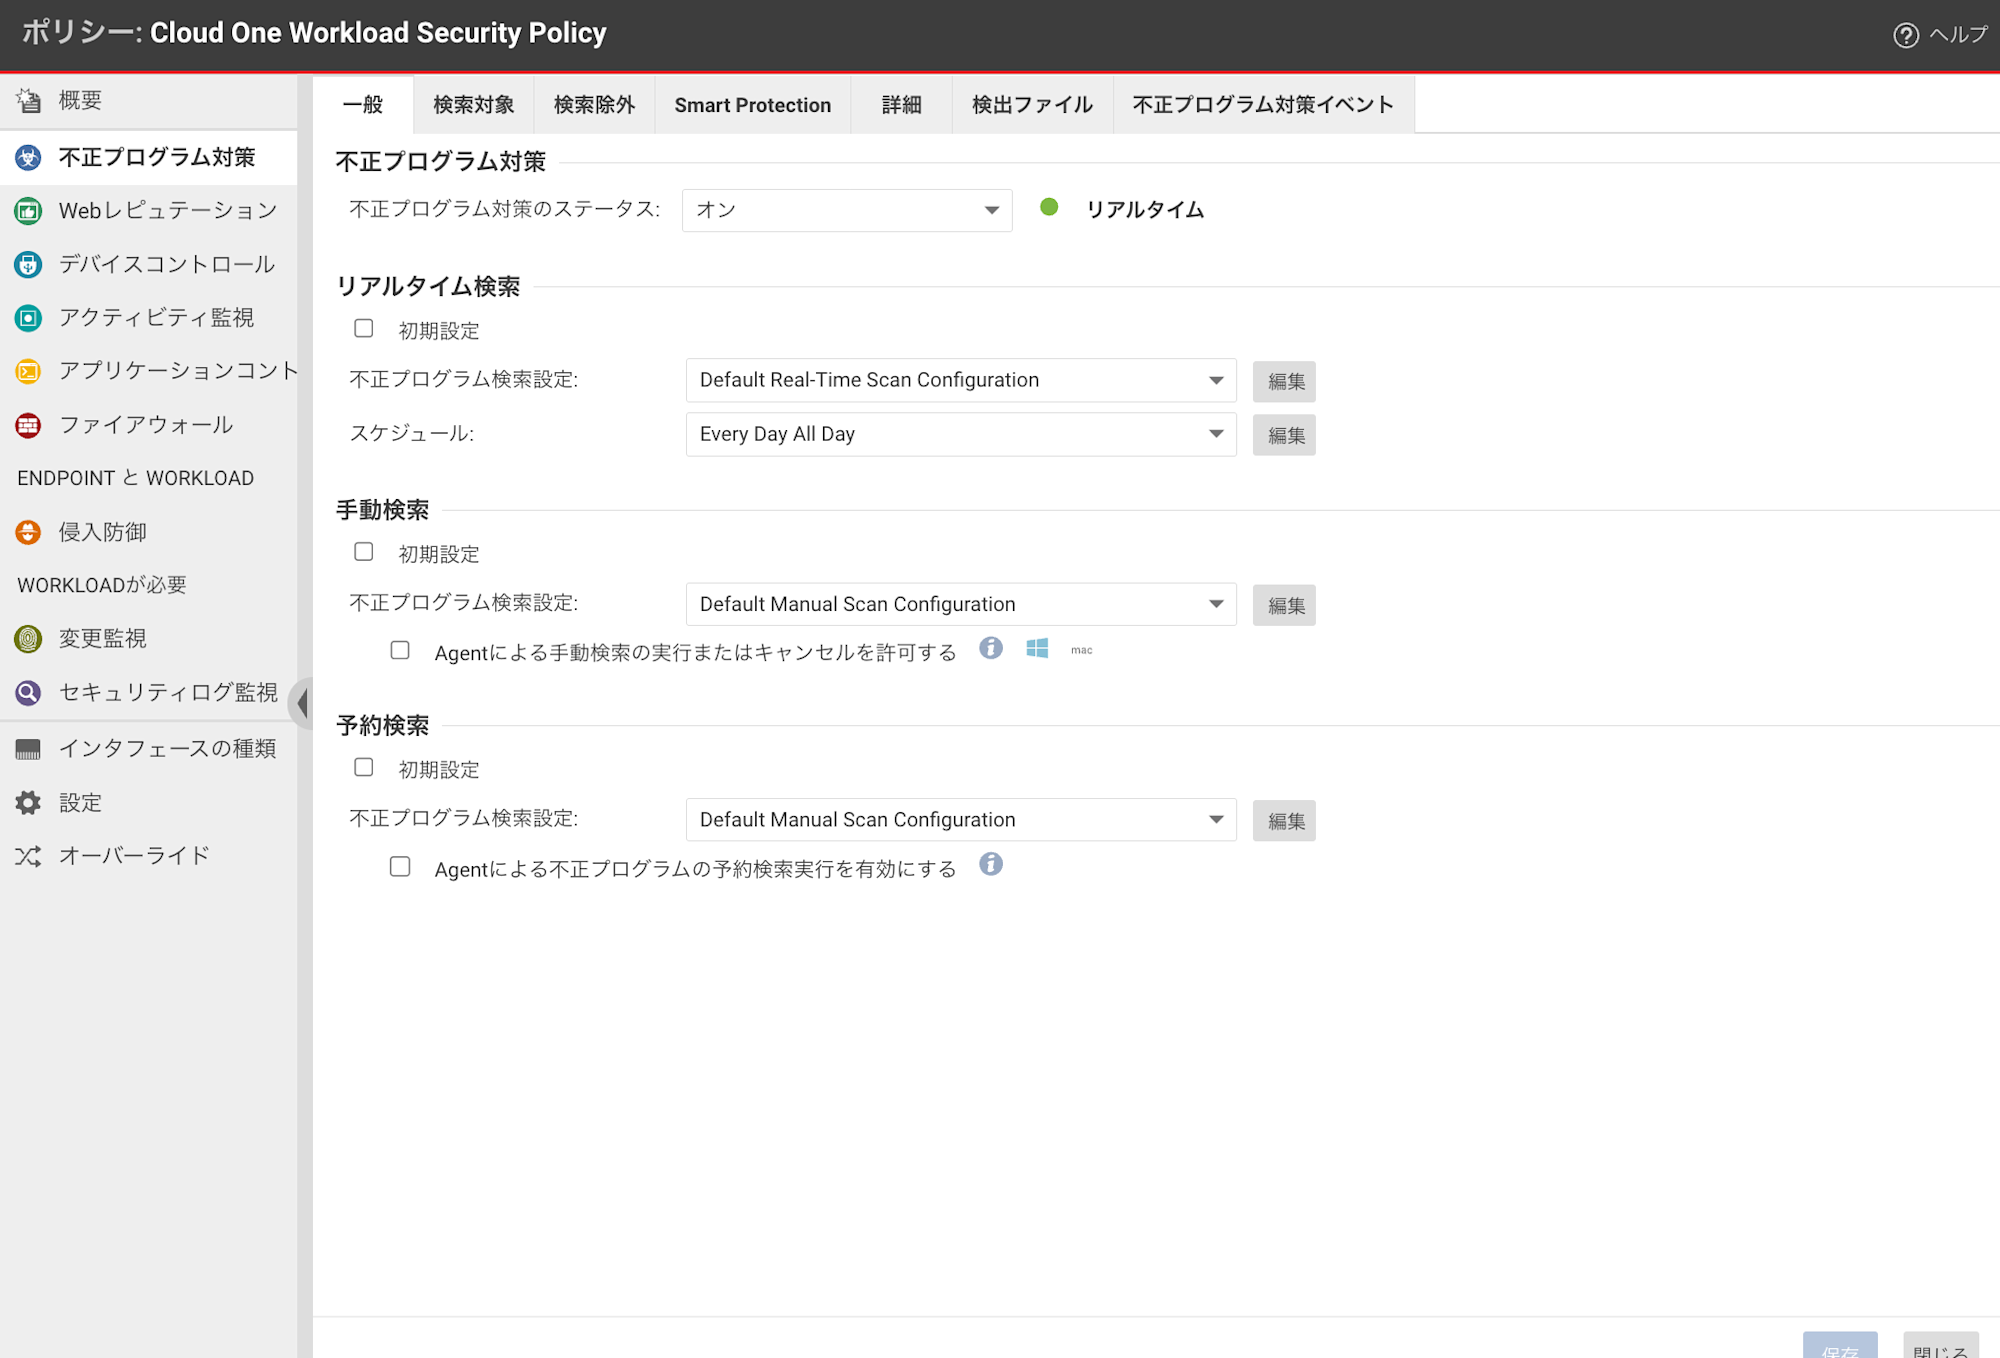Open 予約検索 Default Manual Scan Configuration dropdown
Image resolution: width=2000 pixels, height=1358 pixels.
point(961,819)
